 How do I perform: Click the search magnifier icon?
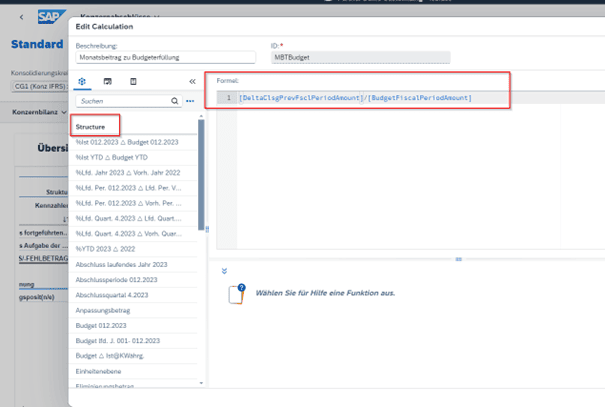(x=175, y=101)
